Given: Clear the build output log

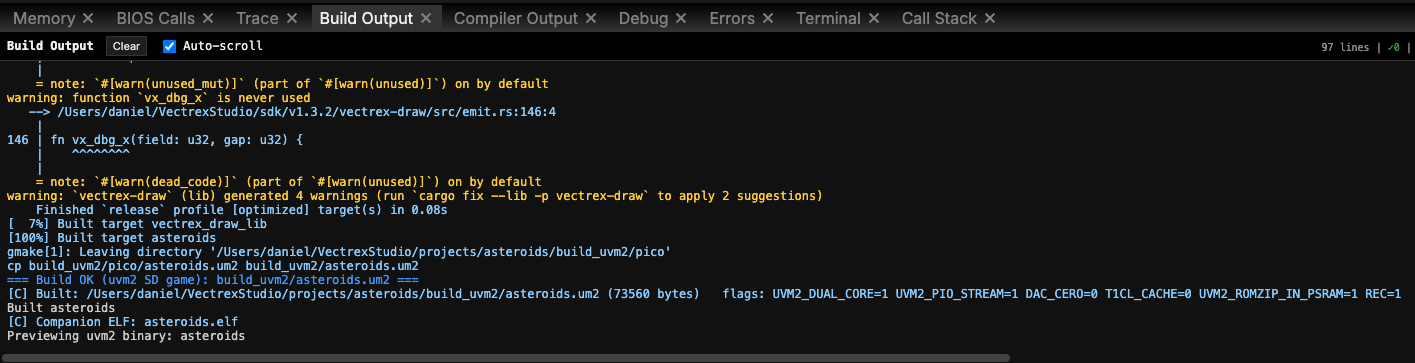Looking at the screenshot, I should tap(126, 46).
